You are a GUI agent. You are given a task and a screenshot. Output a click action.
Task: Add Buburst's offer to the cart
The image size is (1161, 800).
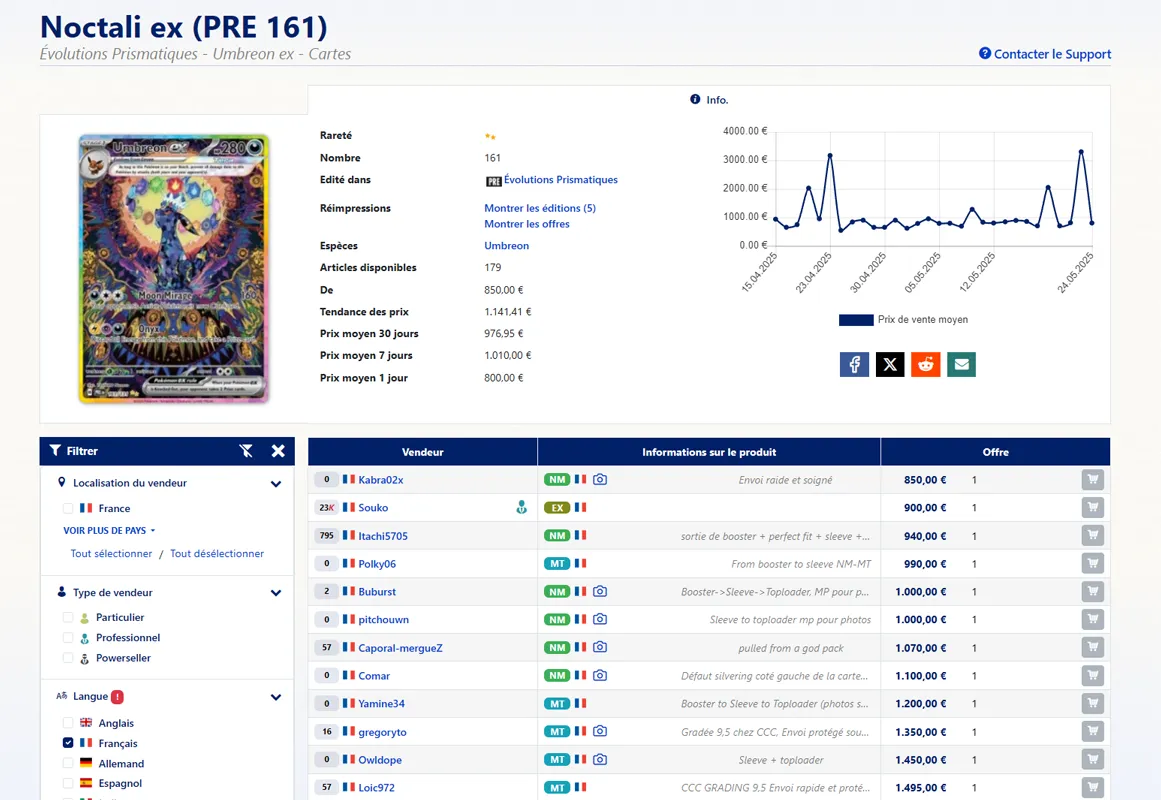pos(1092,592)
